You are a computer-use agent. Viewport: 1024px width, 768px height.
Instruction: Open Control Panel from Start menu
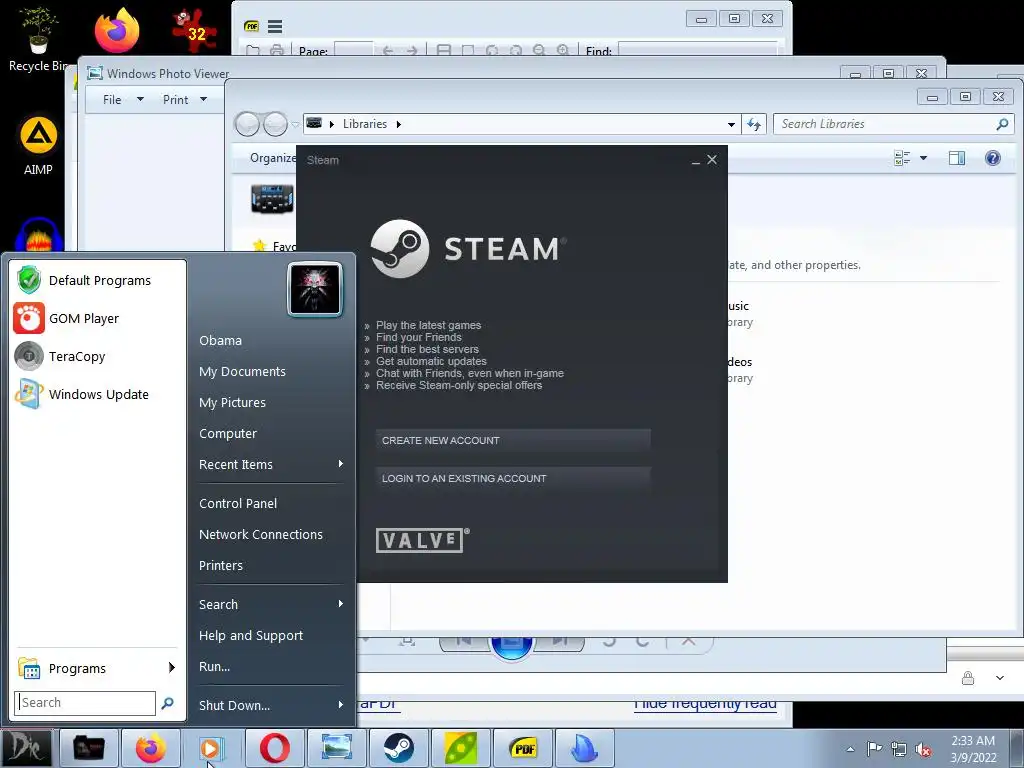238,504
